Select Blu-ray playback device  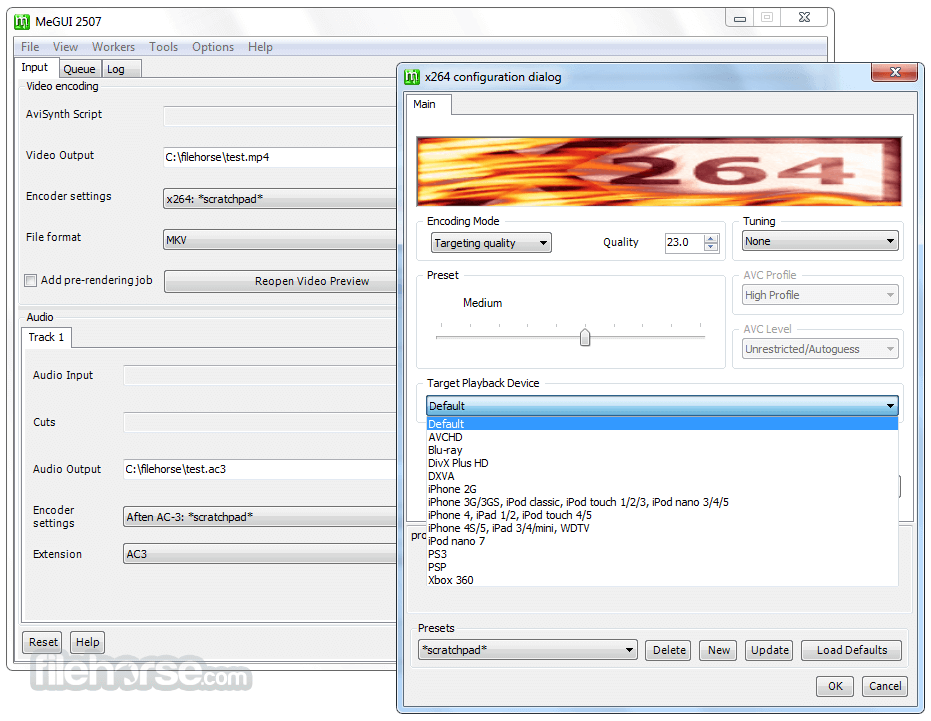[662, 450]
